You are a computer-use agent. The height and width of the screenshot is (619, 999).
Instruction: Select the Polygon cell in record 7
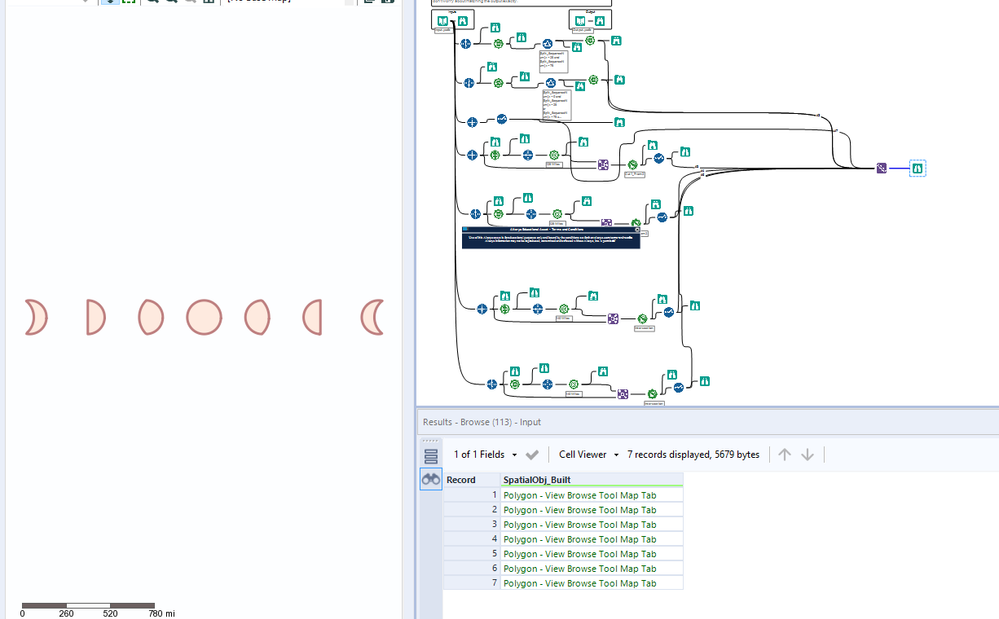591,583
